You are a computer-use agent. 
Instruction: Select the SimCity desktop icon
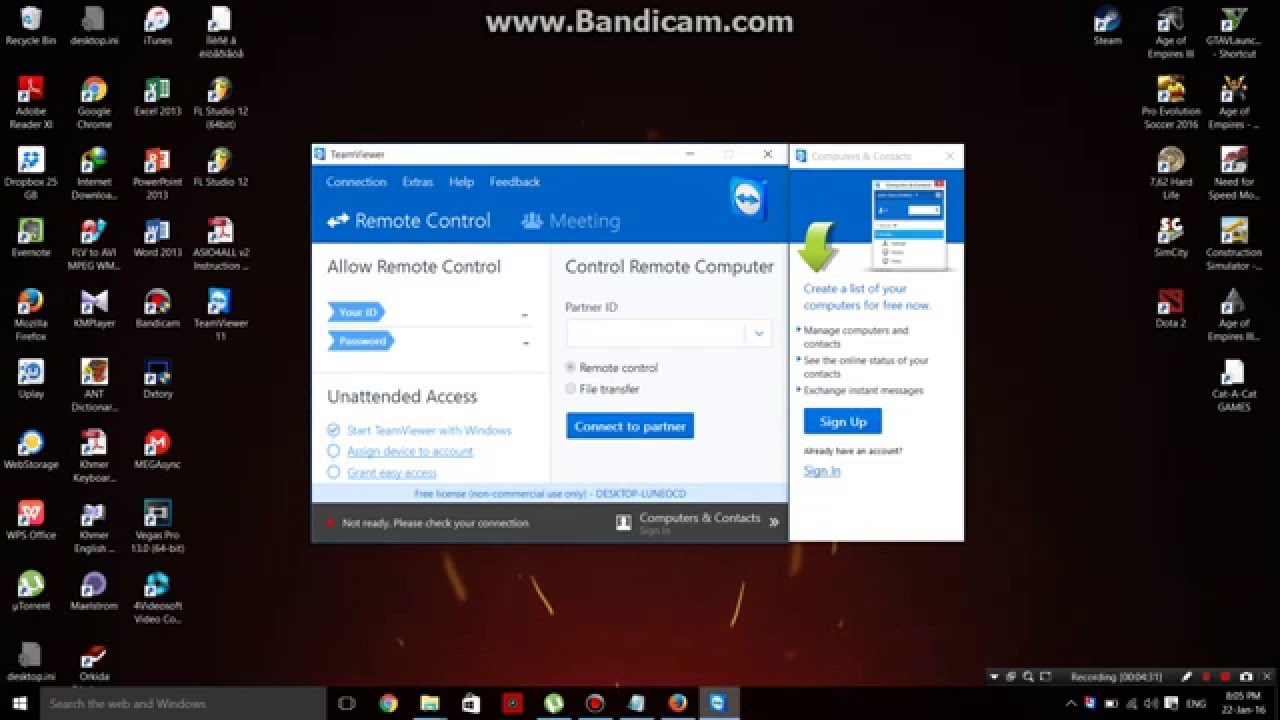1170,238
